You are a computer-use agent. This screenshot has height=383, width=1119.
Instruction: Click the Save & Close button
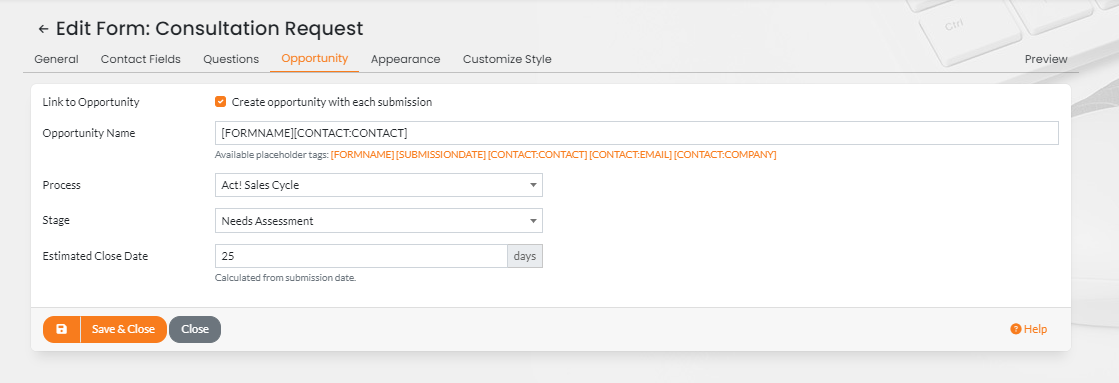tap(123, 330)
